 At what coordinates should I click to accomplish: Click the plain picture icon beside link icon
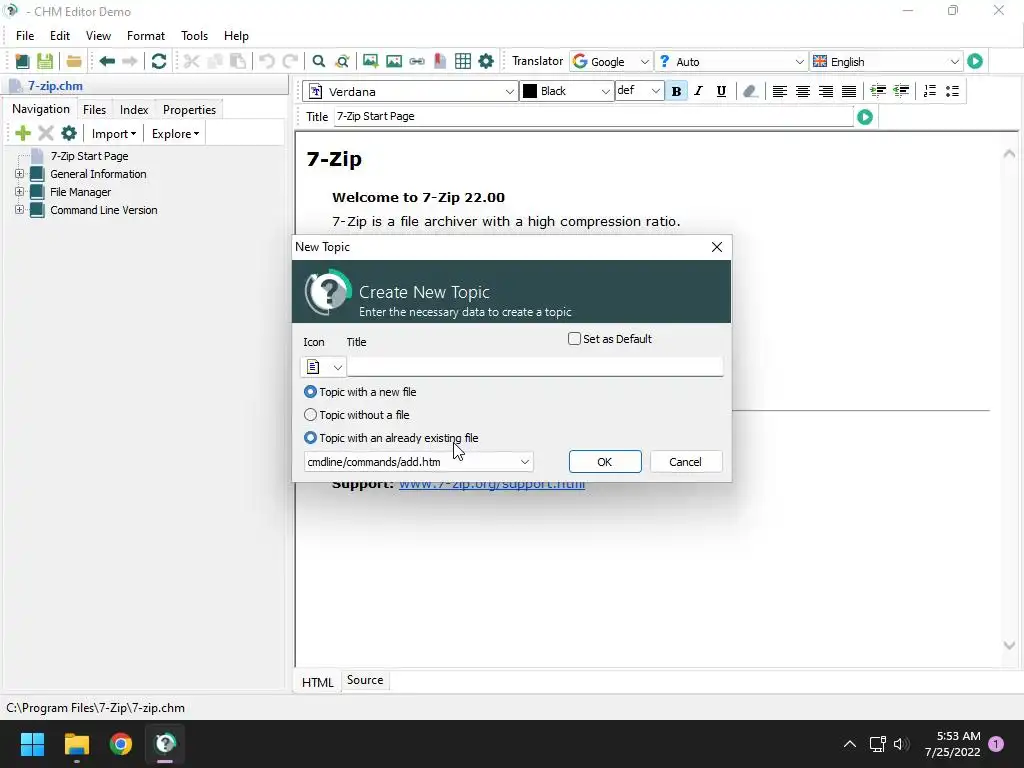[x=394, y=61]
